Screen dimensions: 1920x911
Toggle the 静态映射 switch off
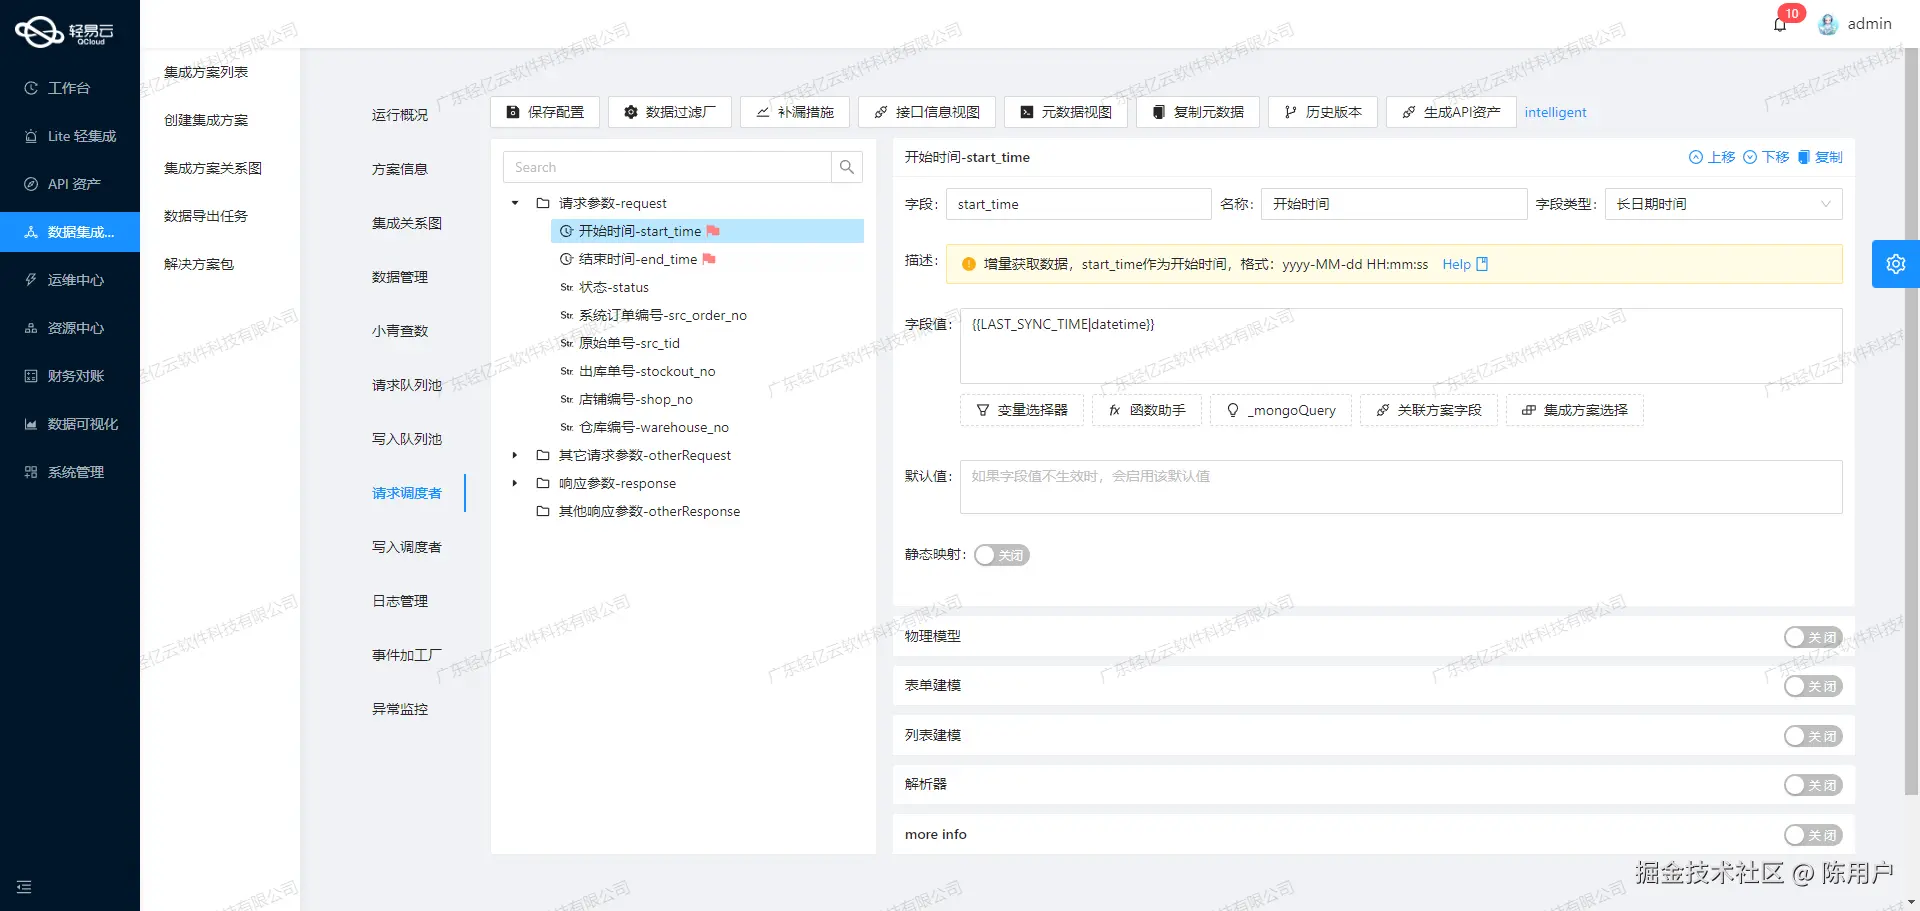click(1001, 555)
